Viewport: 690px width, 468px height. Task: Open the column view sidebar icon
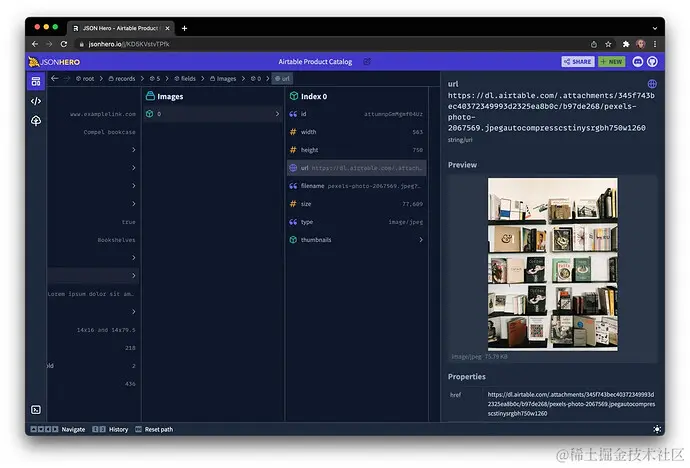(36, 81)
